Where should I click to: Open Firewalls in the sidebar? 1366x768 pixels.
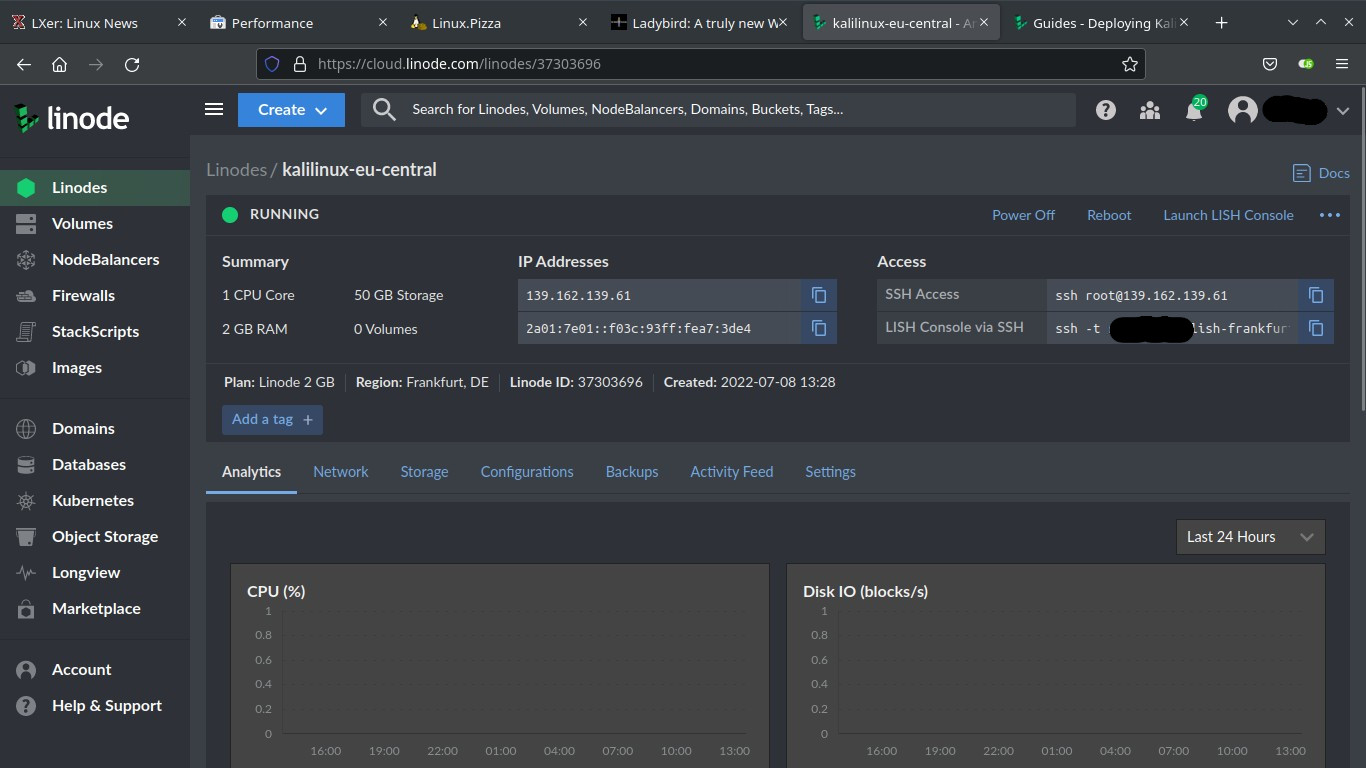[x=95, y=296]
